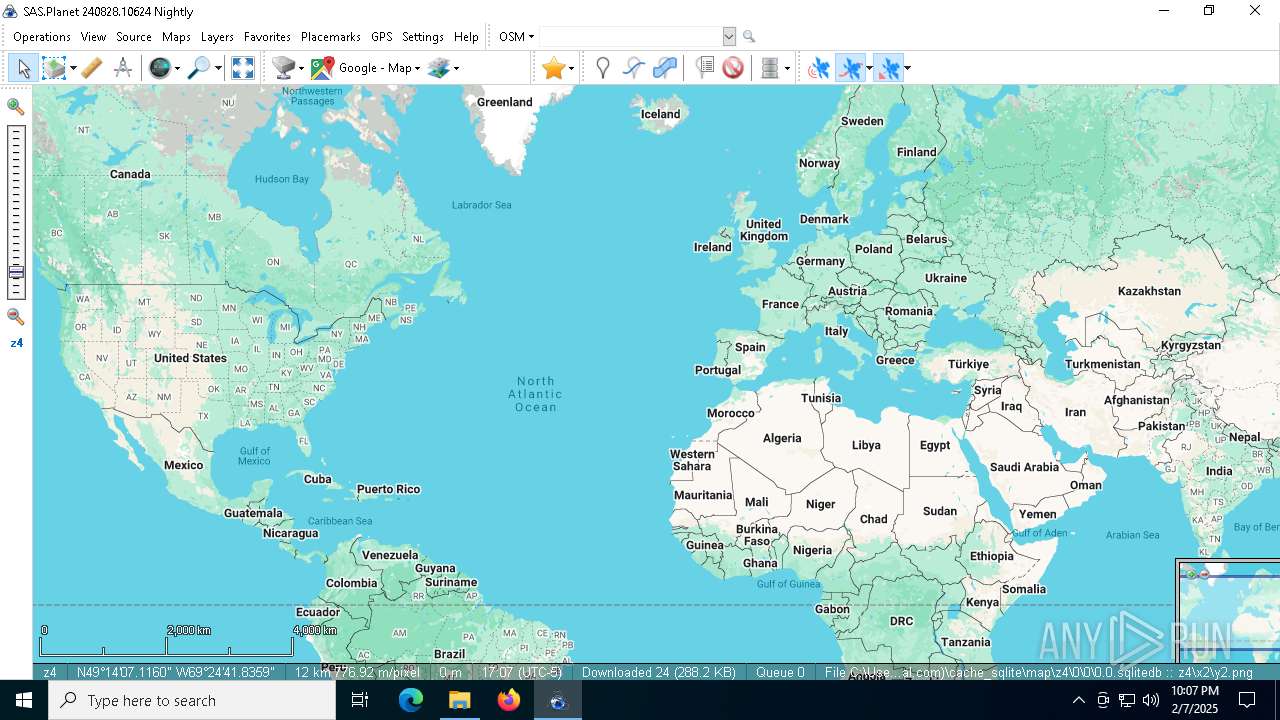Add a new polygon
This screenshot has width=1280, height=720.
coord(665,68)
